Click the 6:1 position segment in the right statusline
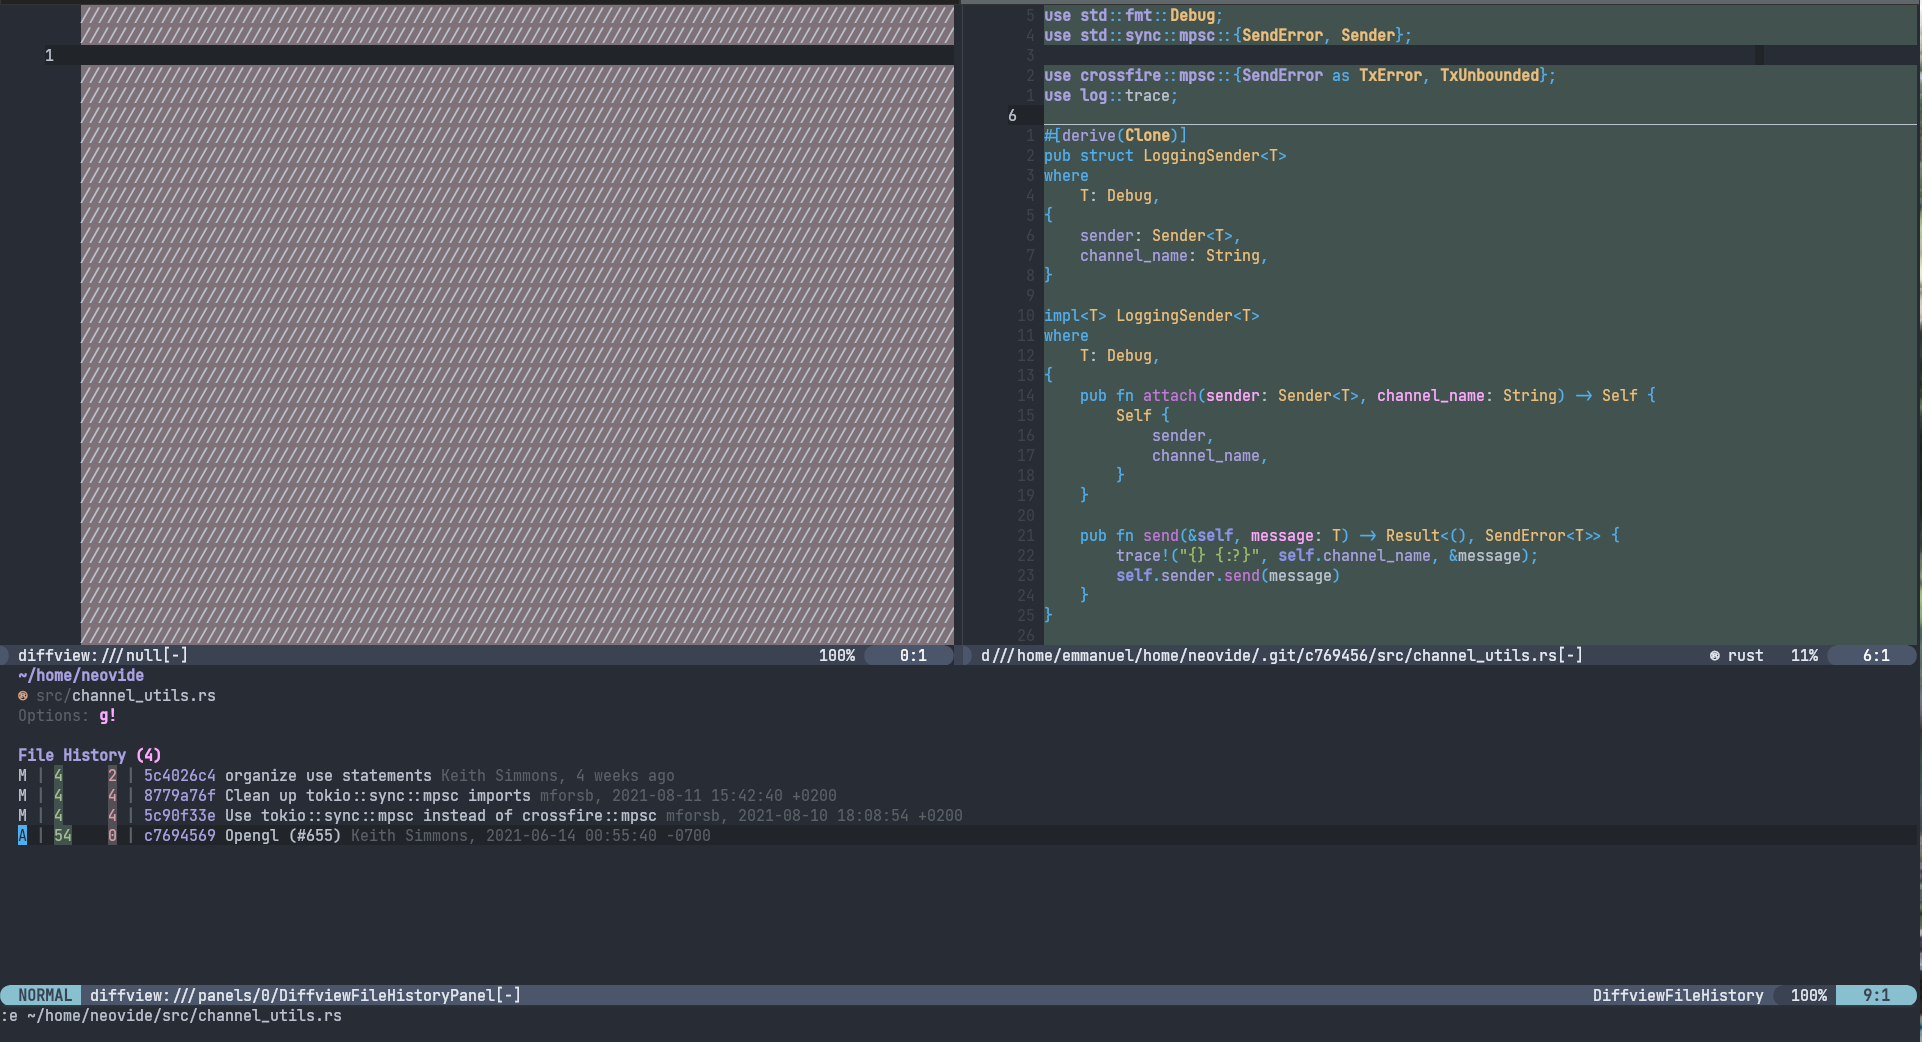1922x1042 pixels. pyautogui.click(x=1874, y=655)
